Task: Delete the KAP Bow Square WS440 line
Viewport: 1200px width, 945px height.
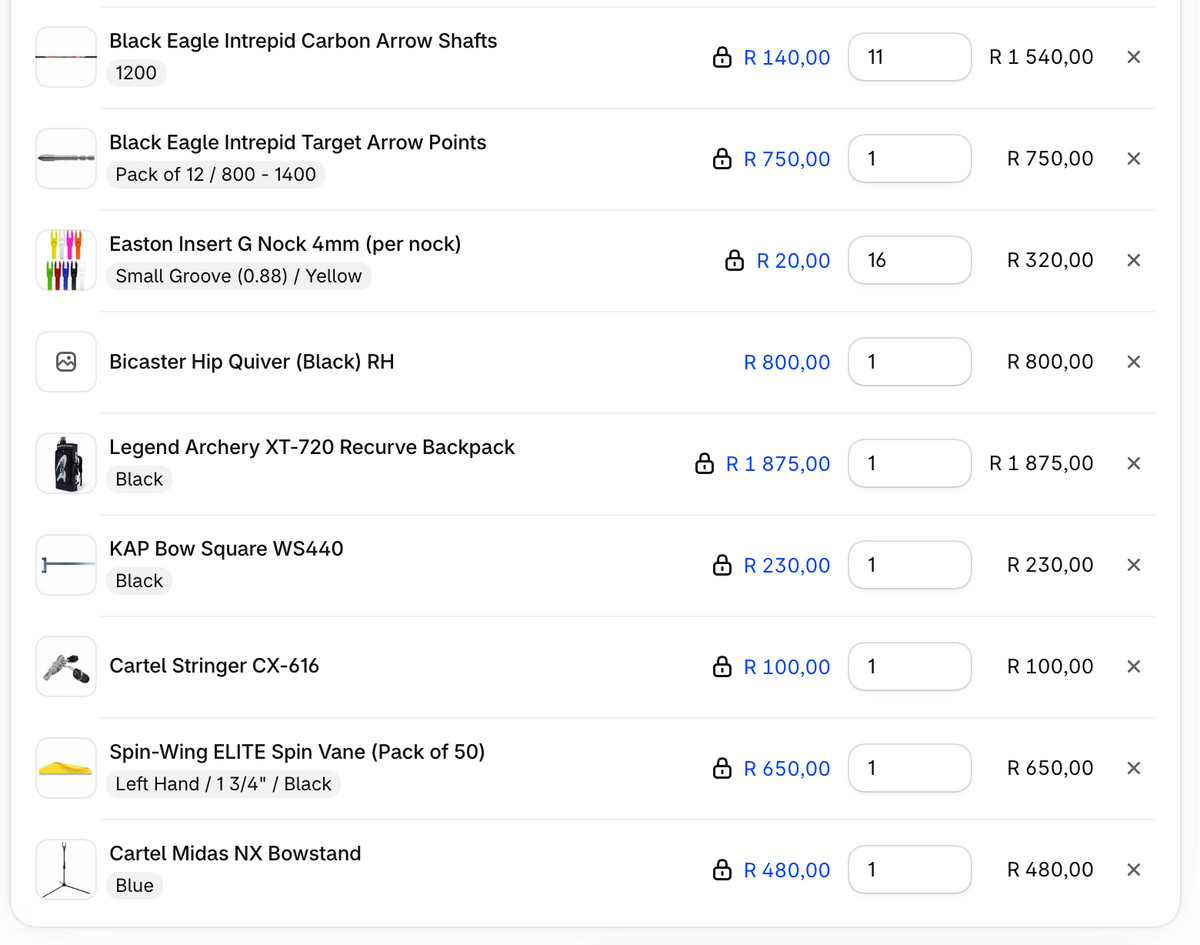Action: 1133,565
